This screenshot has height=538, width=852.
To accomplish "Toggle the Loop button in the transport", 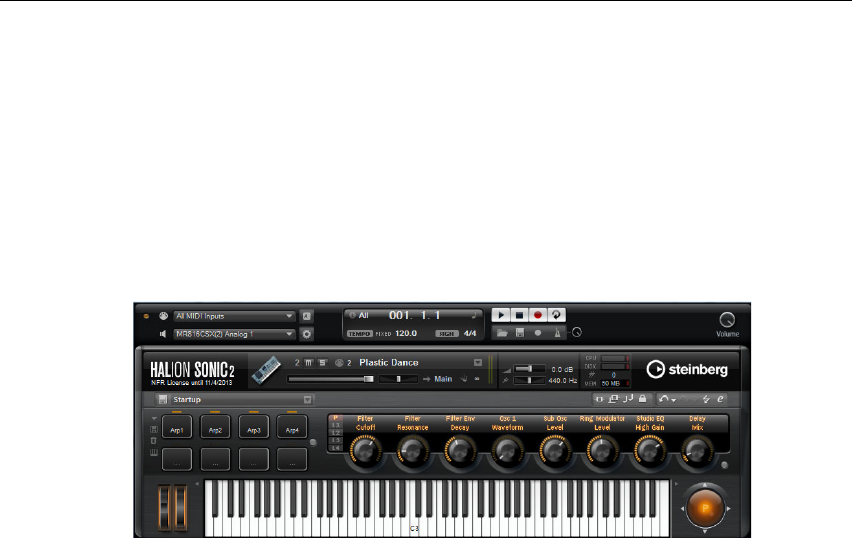I will pos(556,315).
